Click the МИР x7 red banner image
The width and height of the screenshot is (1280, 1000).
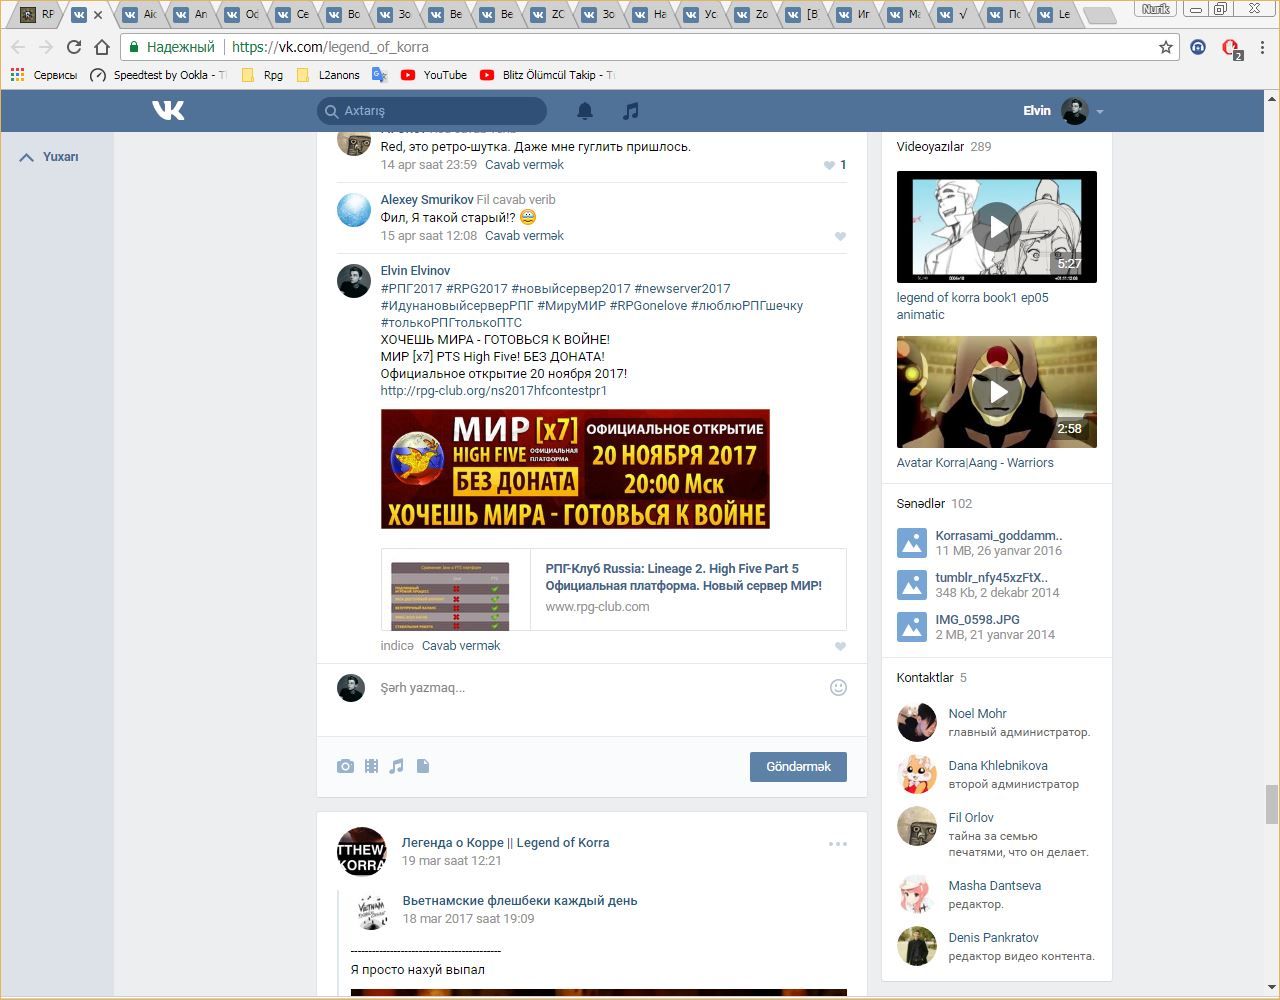click(x=575, y=469)
